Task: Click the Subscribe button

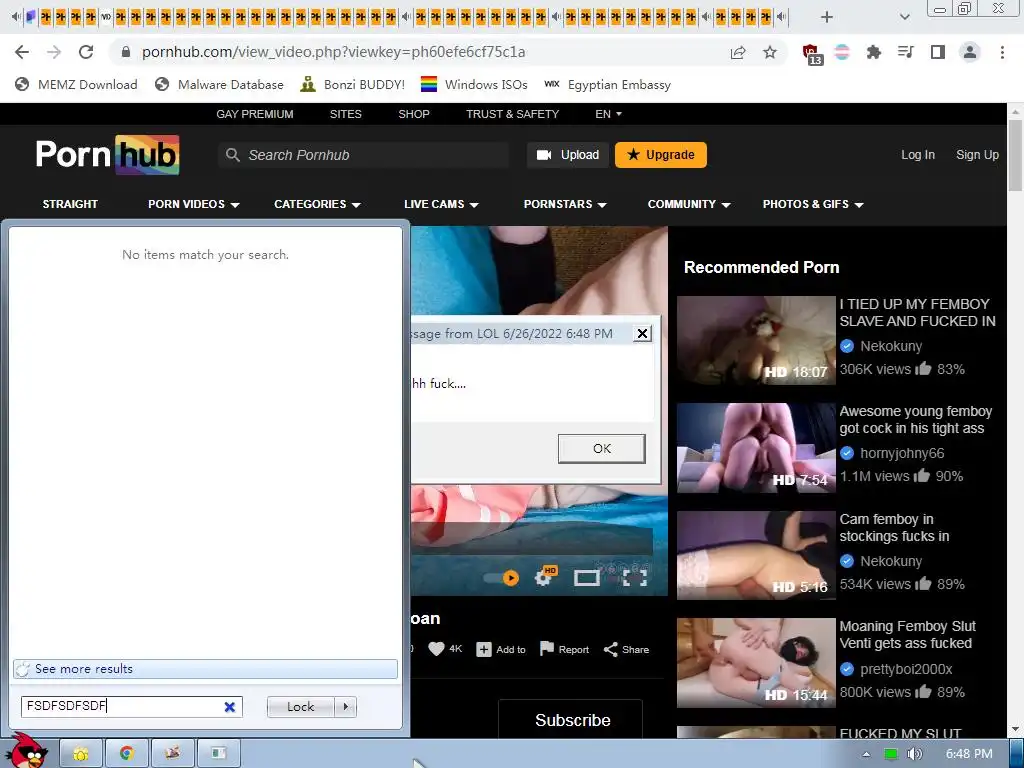Action: 571,720
